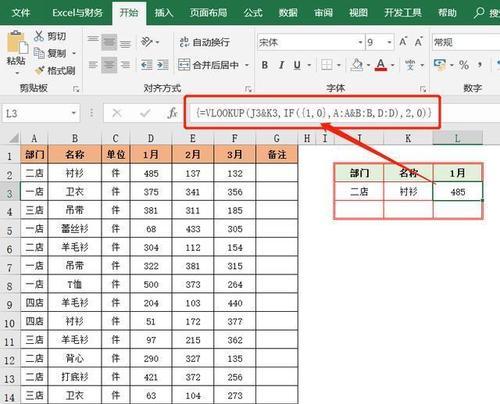Apply percent style format
The image size is (500, 404).
pyautogui.click(x=464, y=65)
